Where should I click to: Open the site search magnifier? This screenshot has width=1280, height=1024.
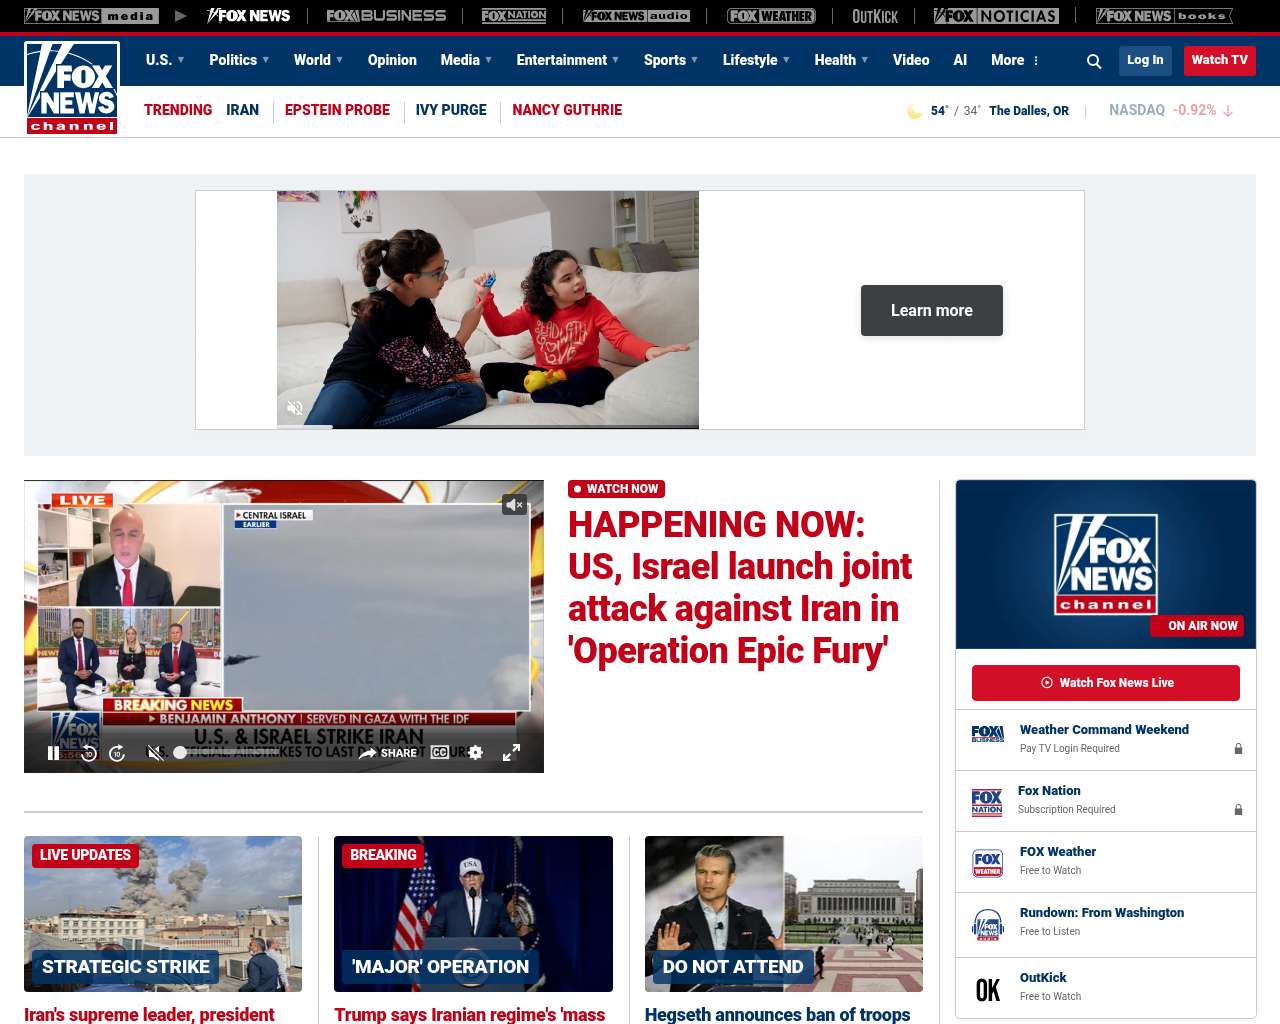coord(1094,61)
